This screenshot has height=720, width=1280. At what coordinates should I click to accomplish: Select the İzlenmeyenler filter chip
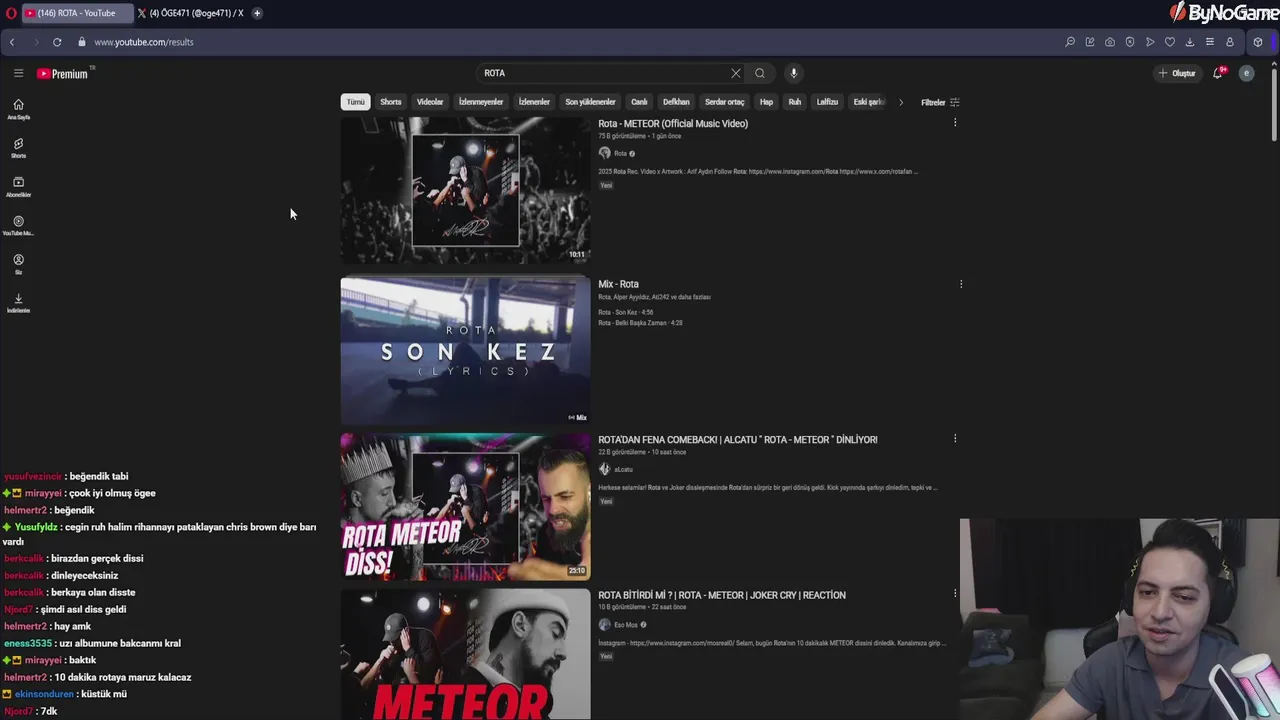pos(481,102)
